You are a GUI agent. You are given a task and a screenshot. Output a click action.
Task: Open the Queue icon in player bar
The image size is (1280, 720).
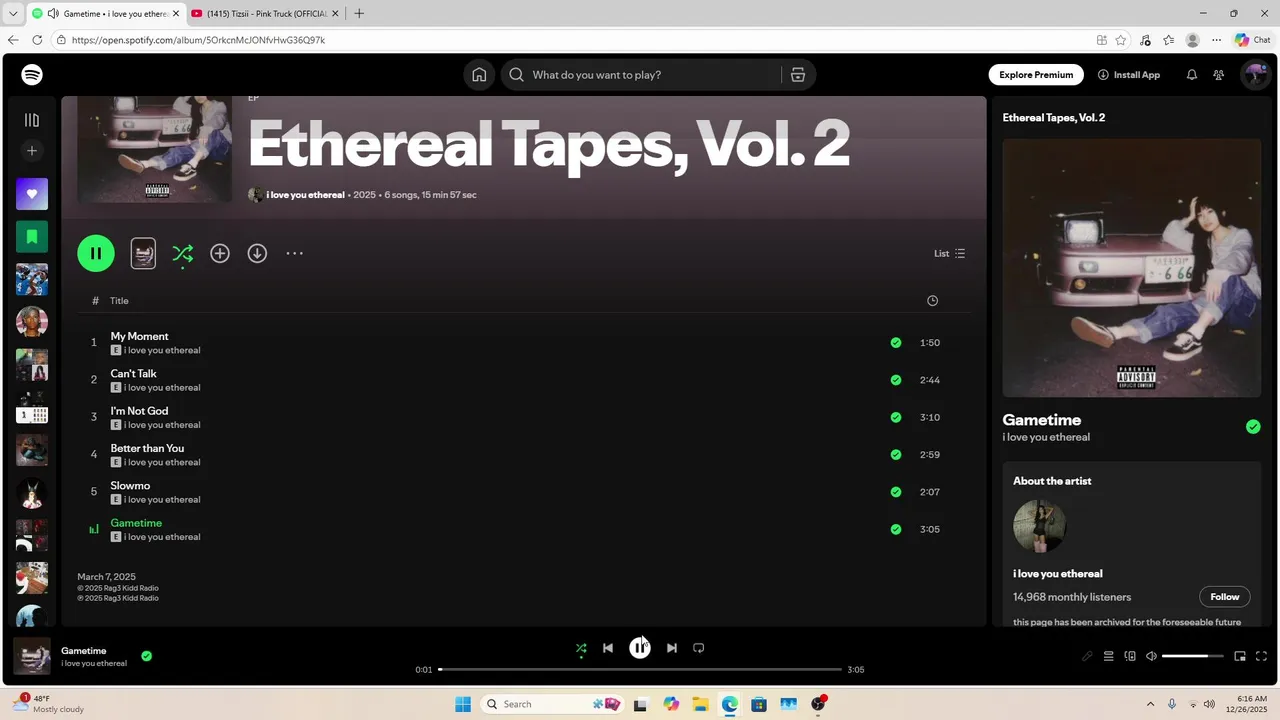1108,656
